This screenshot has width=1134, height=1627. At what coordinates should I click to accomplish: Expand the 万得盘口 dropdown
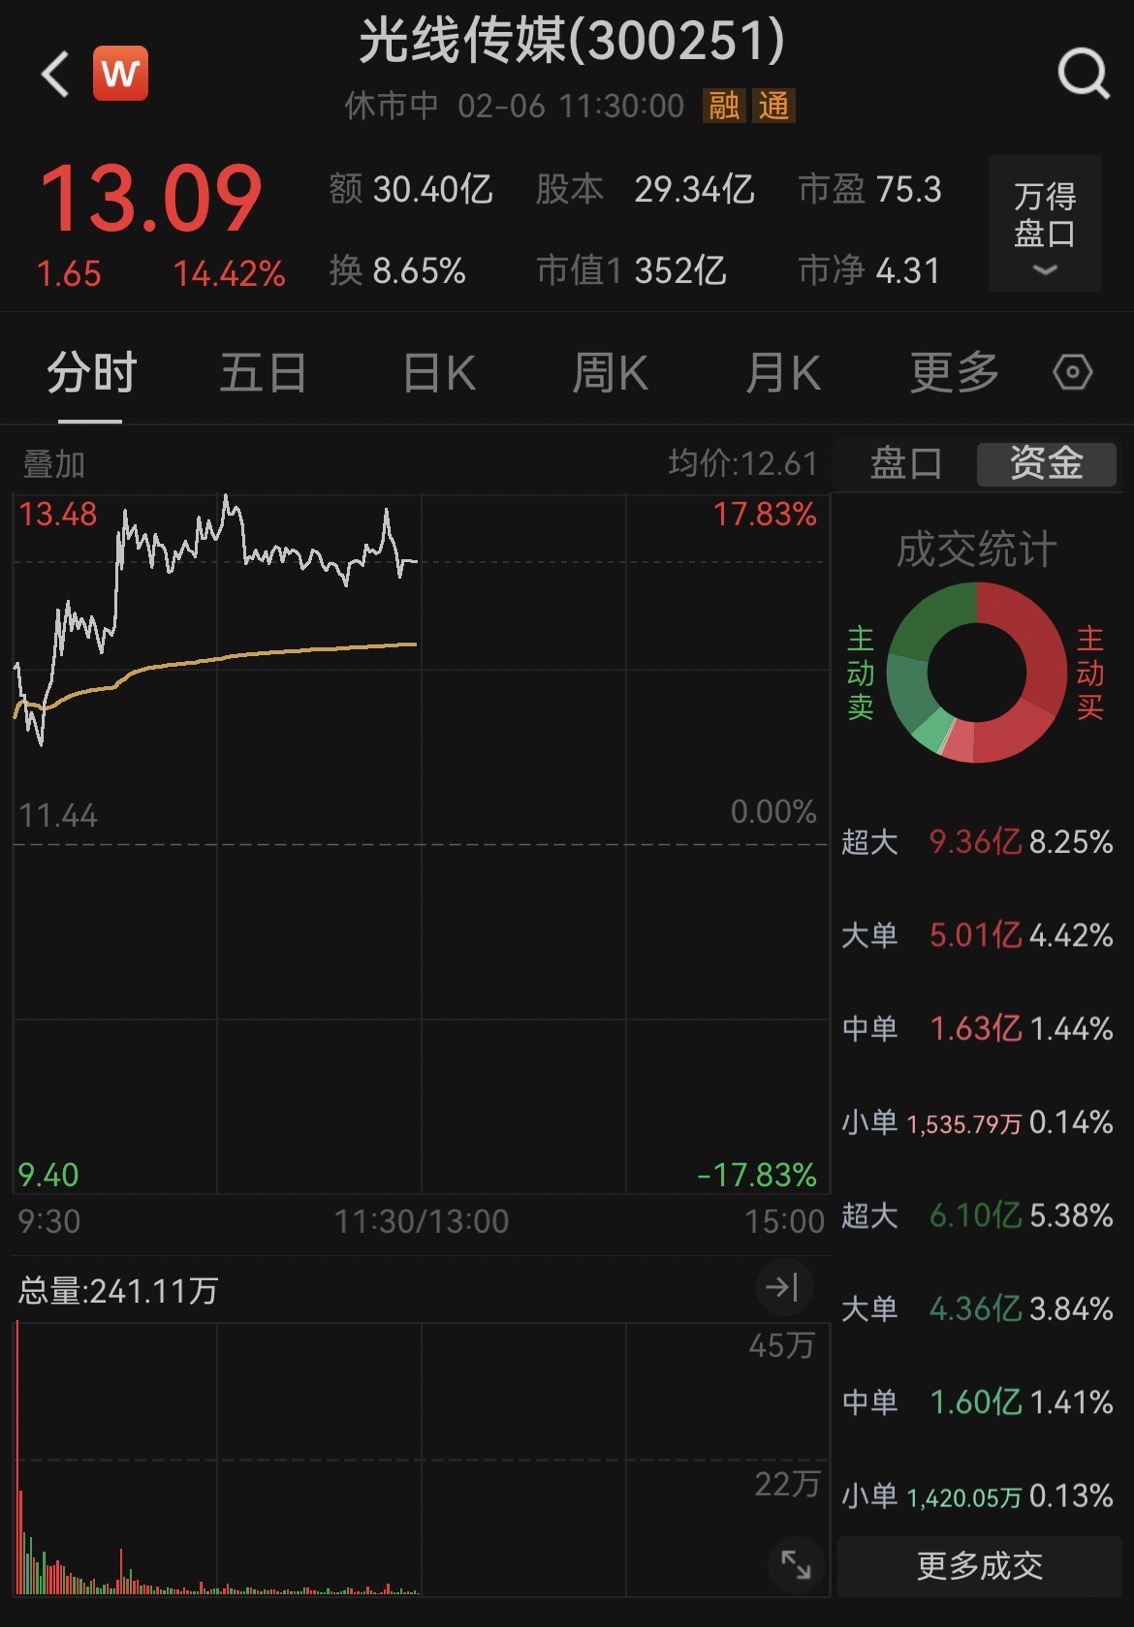pyautogui.click(x=1045, y=224)
